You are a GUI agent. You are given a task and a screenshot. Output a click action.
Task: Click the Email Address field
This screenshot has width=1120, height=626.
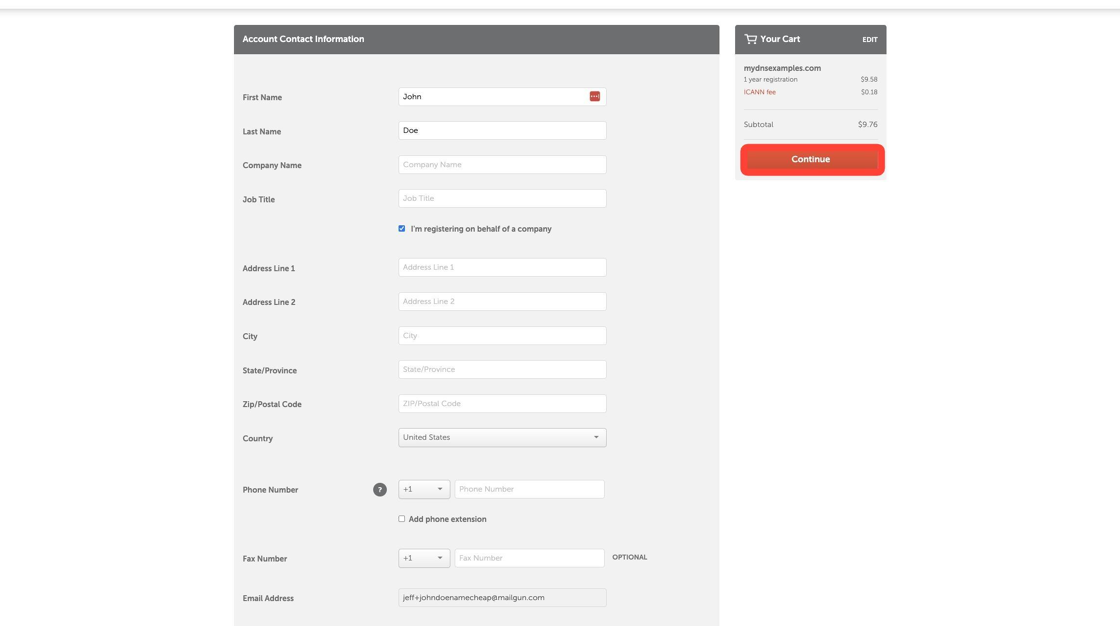click(502, 597)
